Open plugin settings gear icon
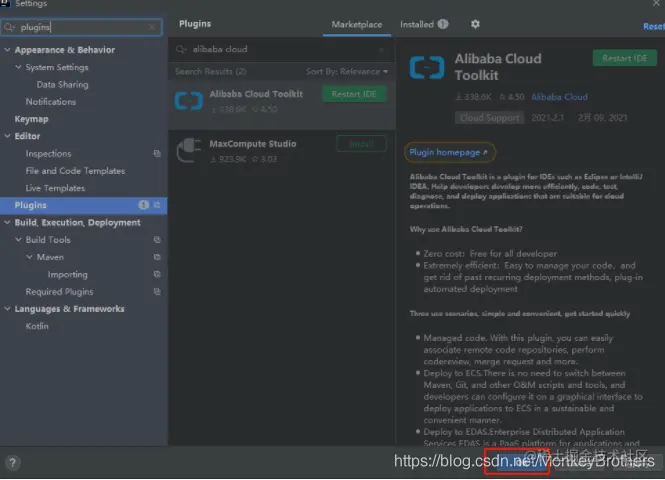 point(475,24)
